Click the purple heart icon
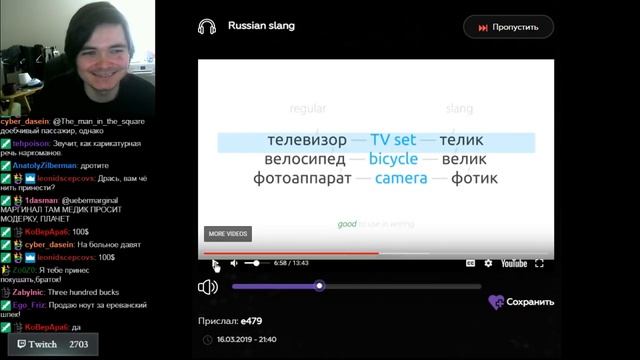This screenshot has height=360, width=640. coord(496,302)
